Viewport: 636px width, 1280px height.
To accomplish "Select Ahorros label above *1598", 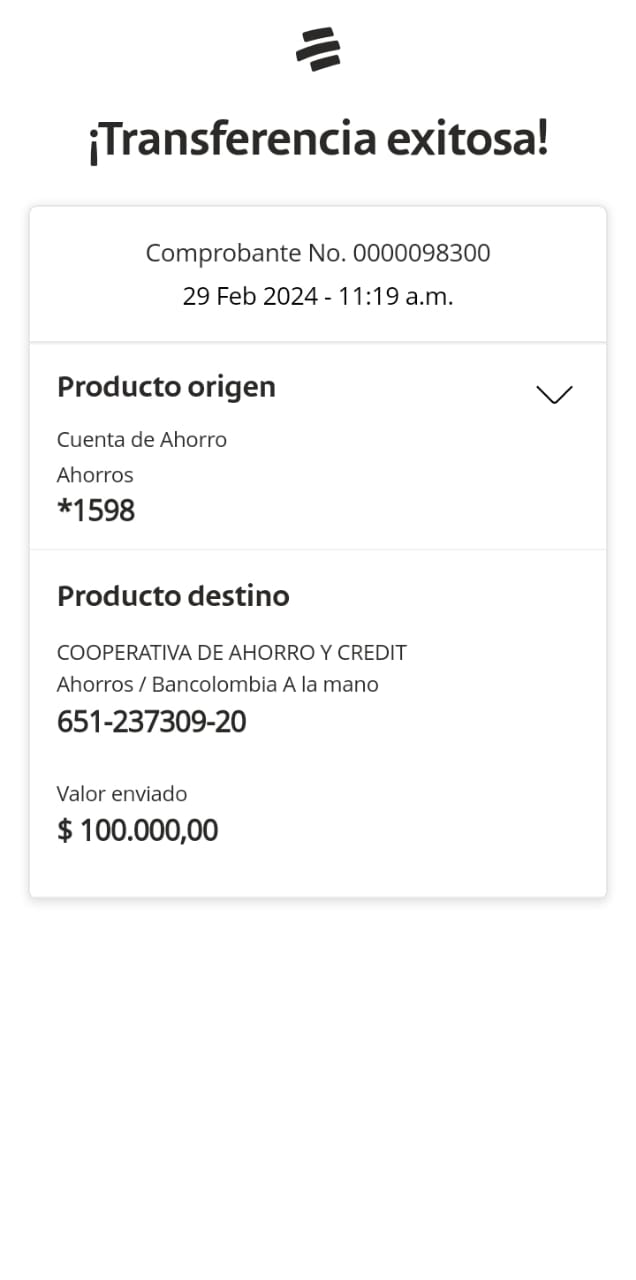I will (95, 475).
